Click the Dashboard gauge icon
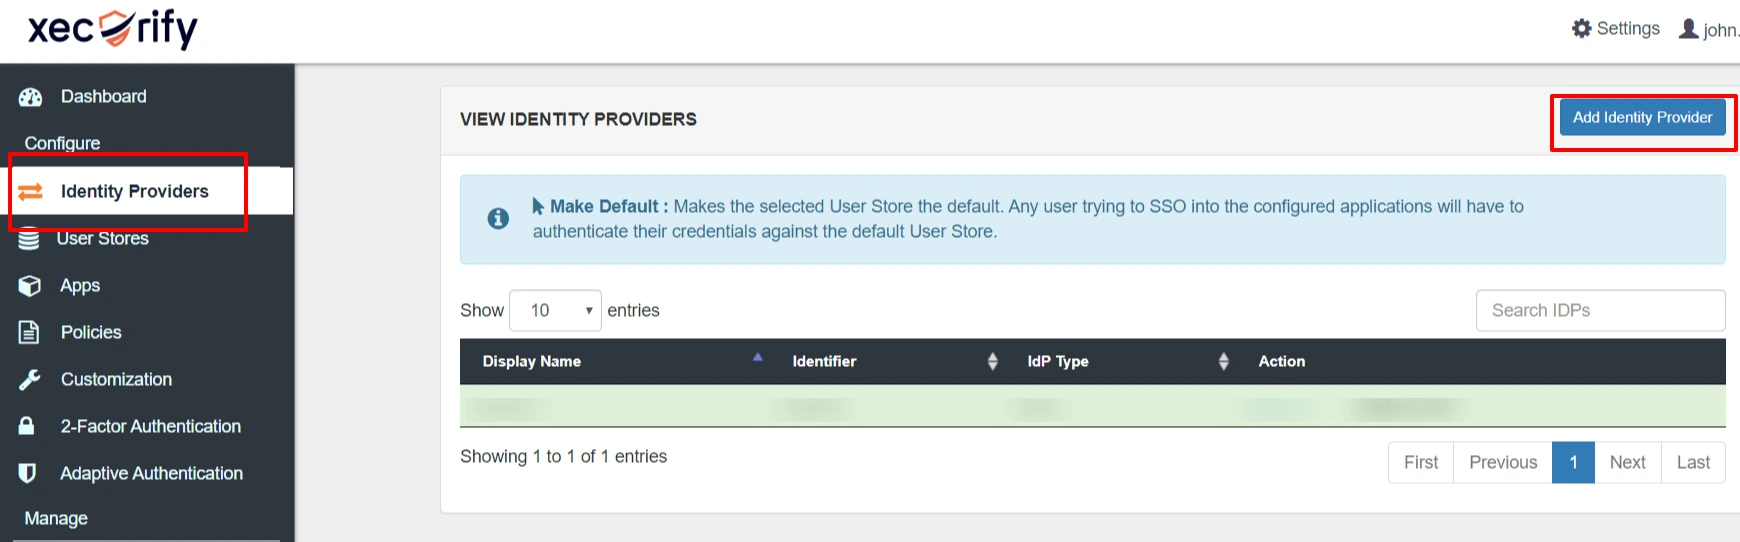1740x542 pixels. tap(30, 97)
